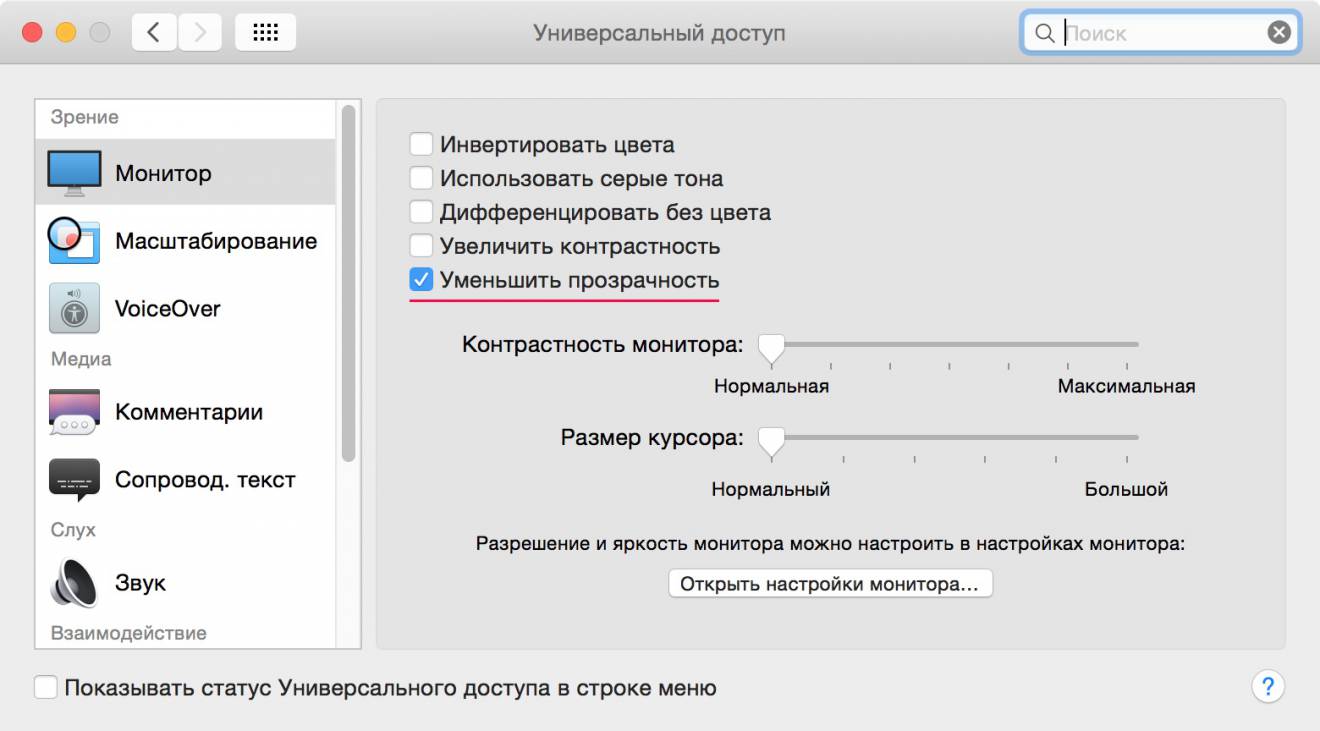Image resolution: width=1320 pixels, height=731 pixels.
Task: Click the Контрастность монитора slider thumb
Action: click(x=771, y=348)
